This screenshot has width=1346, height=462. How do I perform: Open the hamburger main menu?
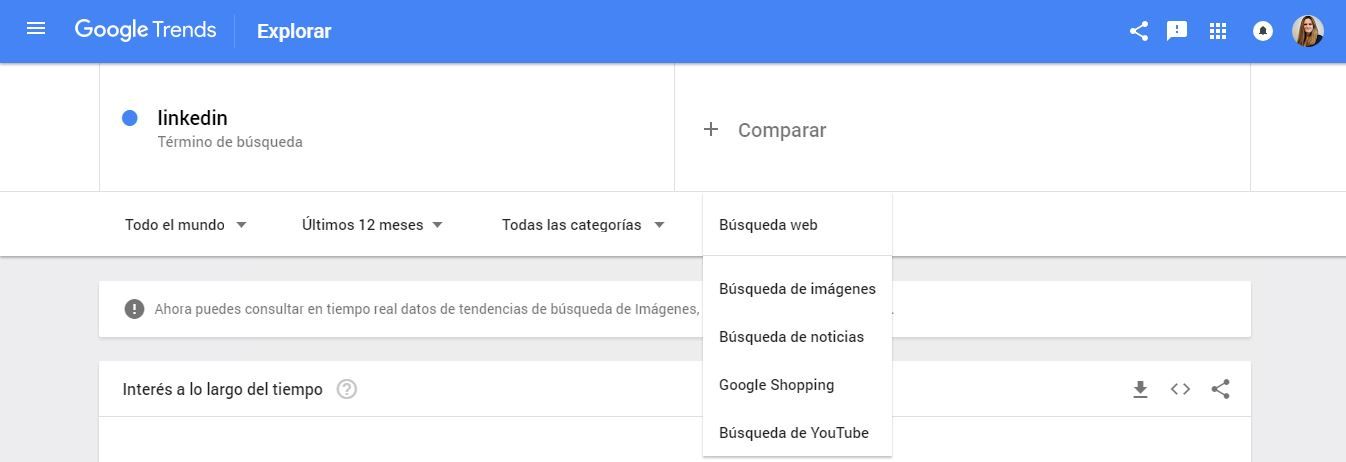tap(36, 29)
